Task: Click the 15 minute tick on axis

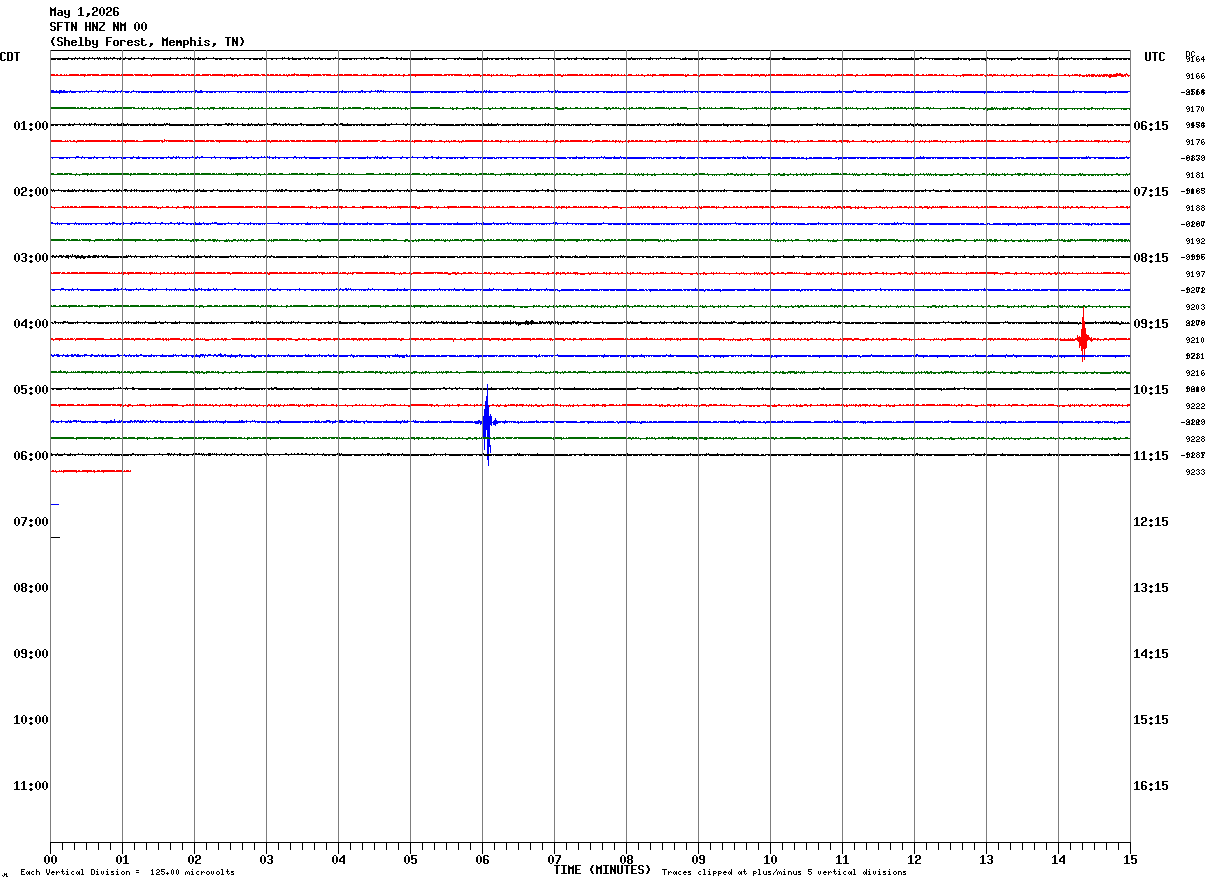Action: [x=1130, y=859]
